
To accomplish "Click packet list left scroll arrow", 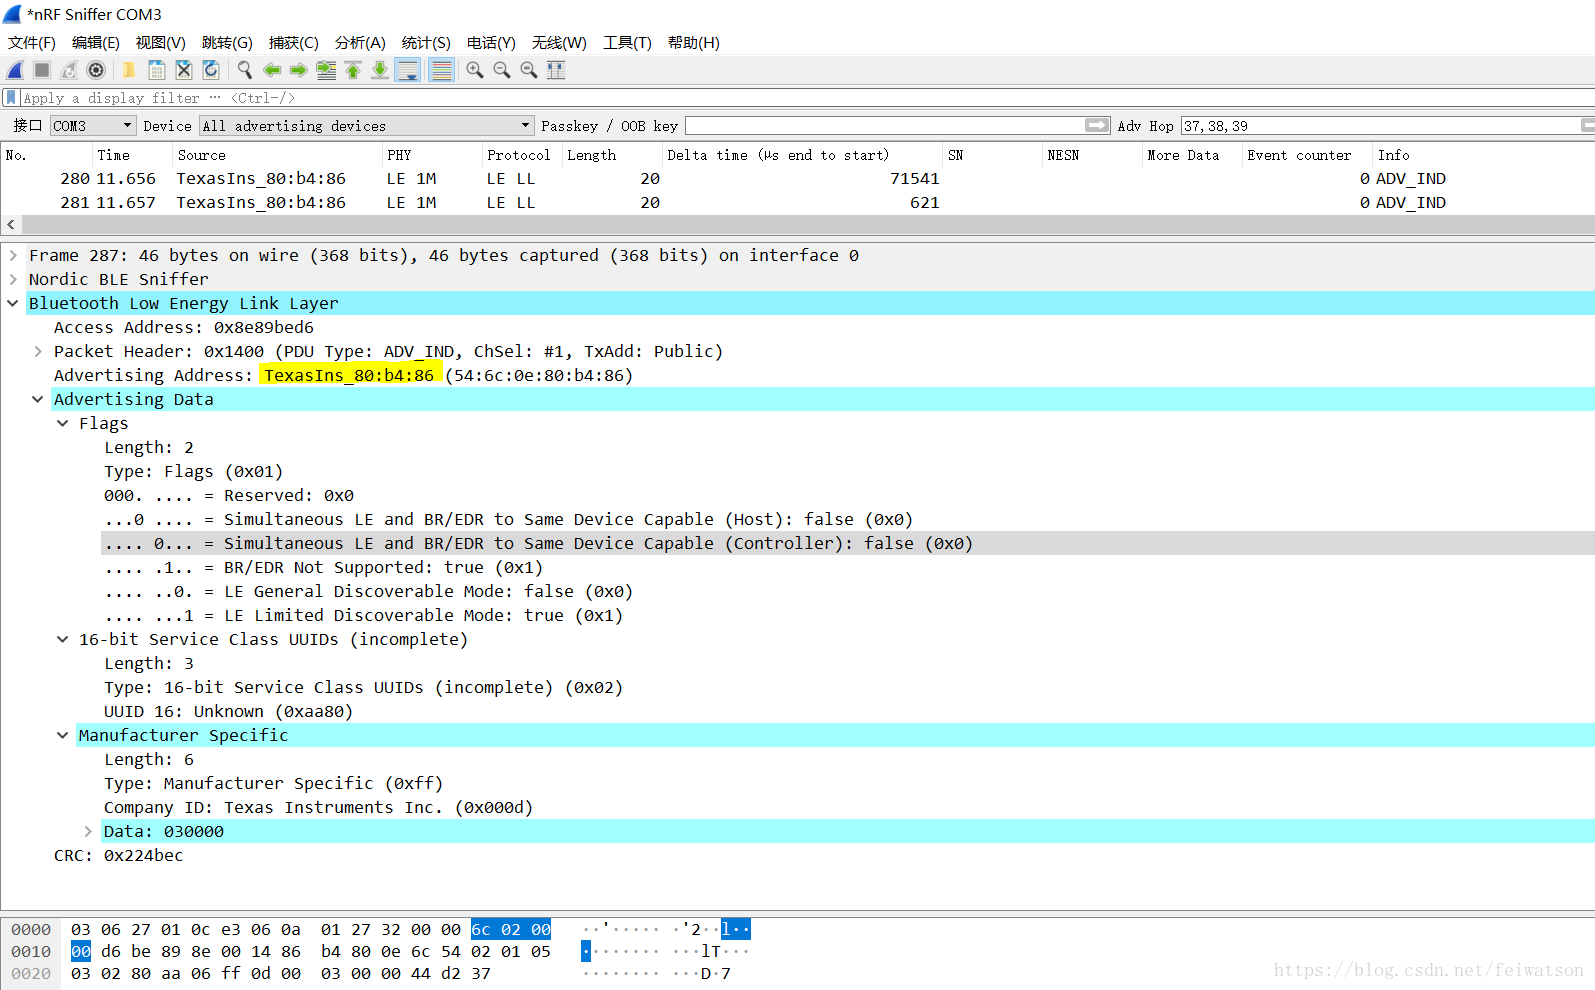I will pos(10,225).
